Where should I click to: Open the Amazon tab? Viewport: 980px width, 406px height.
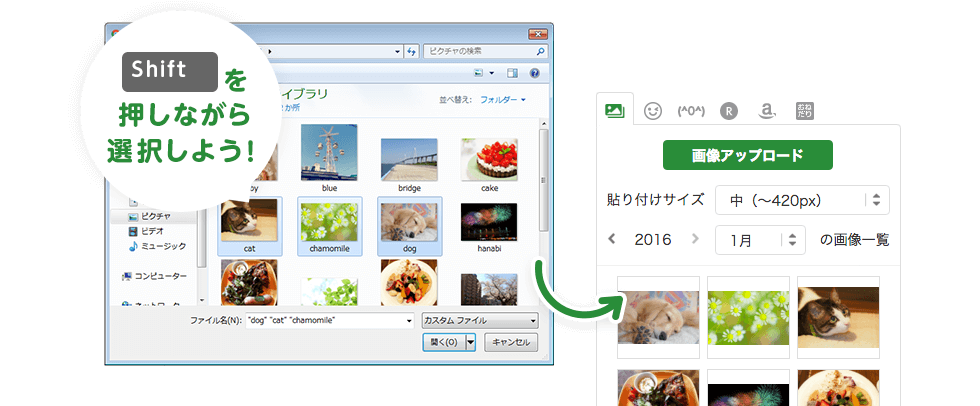click(766, 111)
